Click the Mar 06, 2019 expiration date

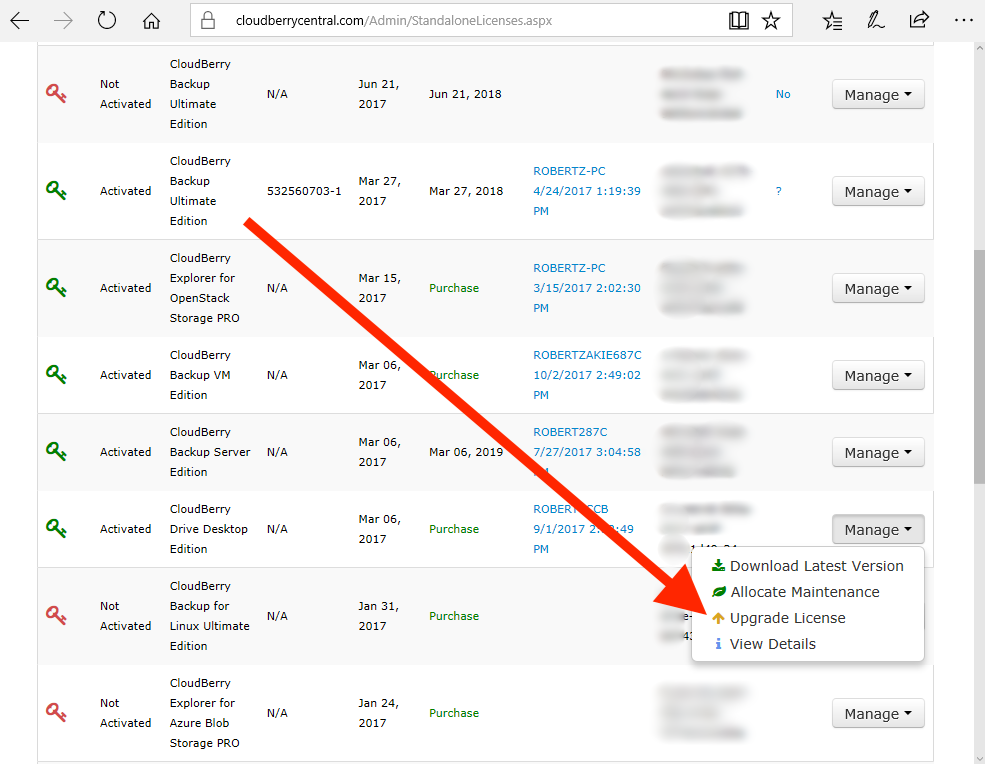pyautogui.click(x=466, y=452)
